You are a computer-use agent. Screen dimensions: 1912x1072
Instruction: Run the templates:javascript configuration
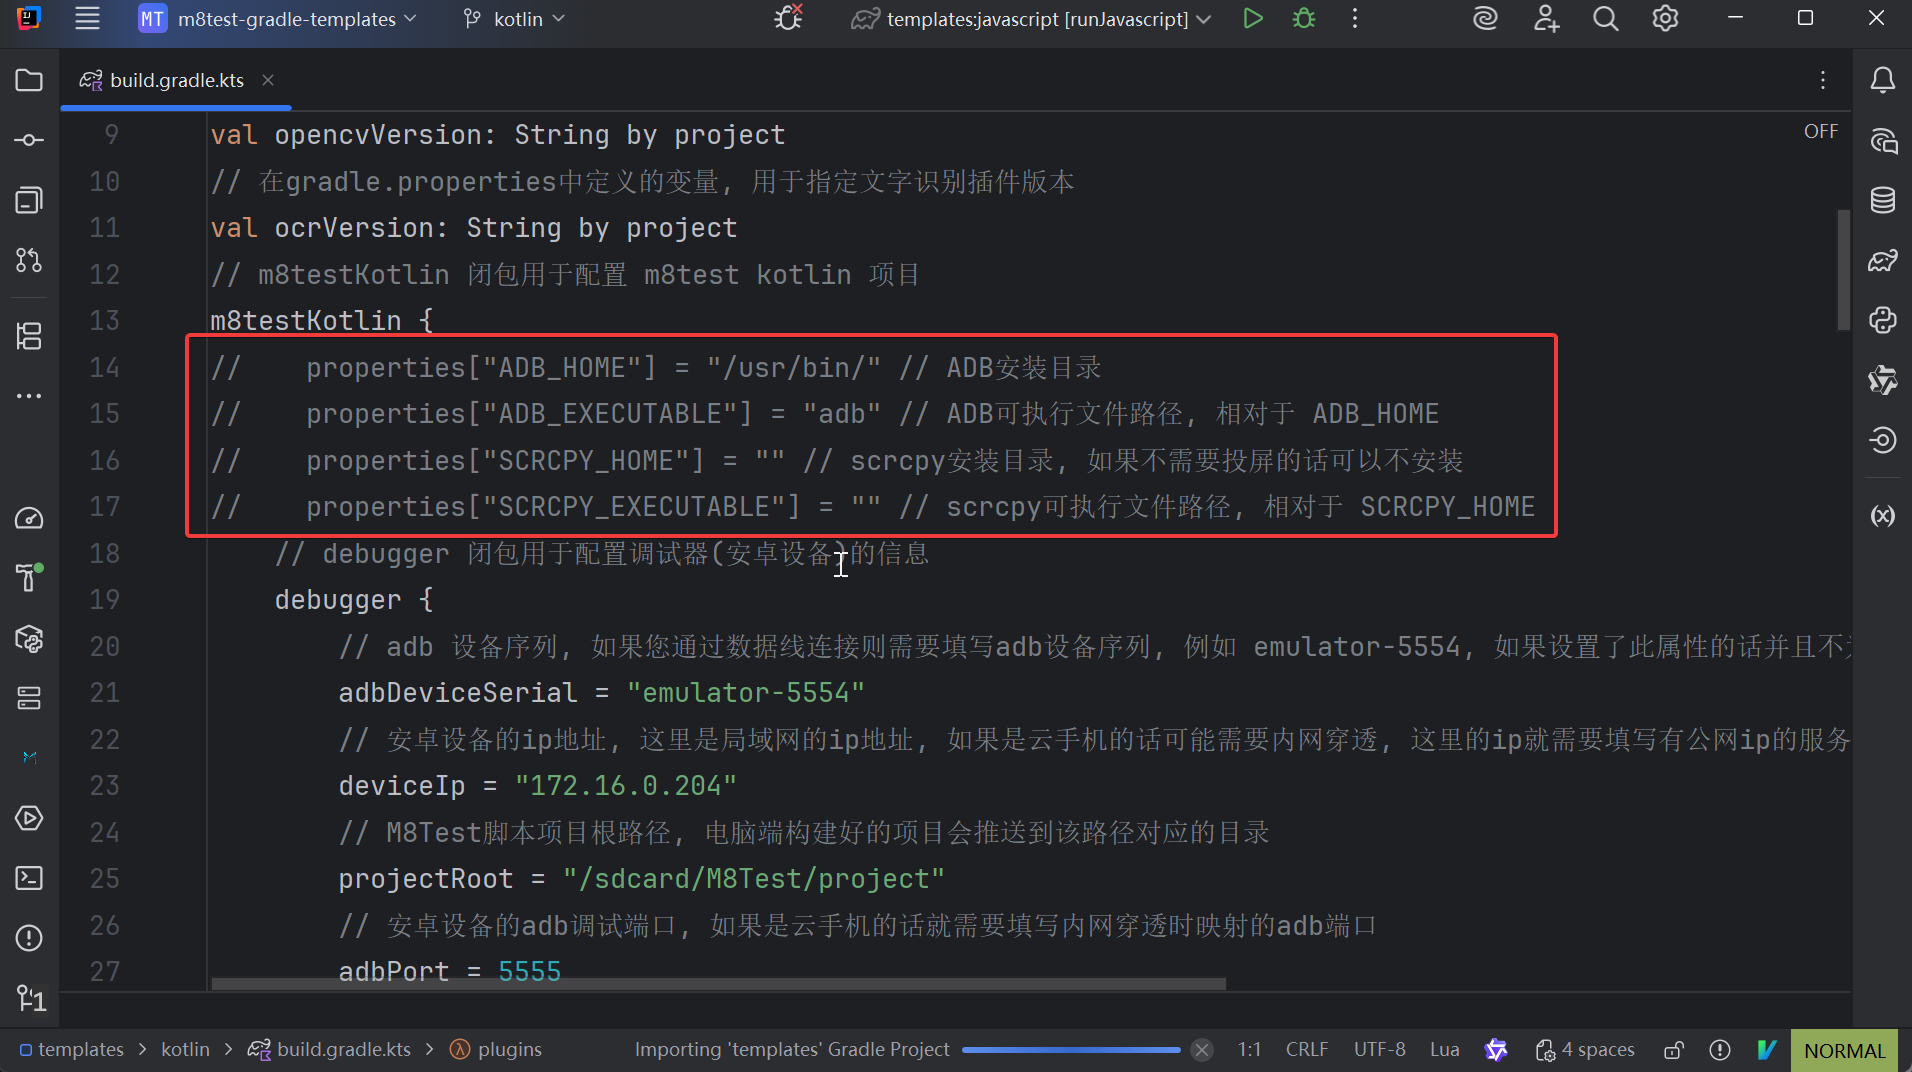point(1252,19)
